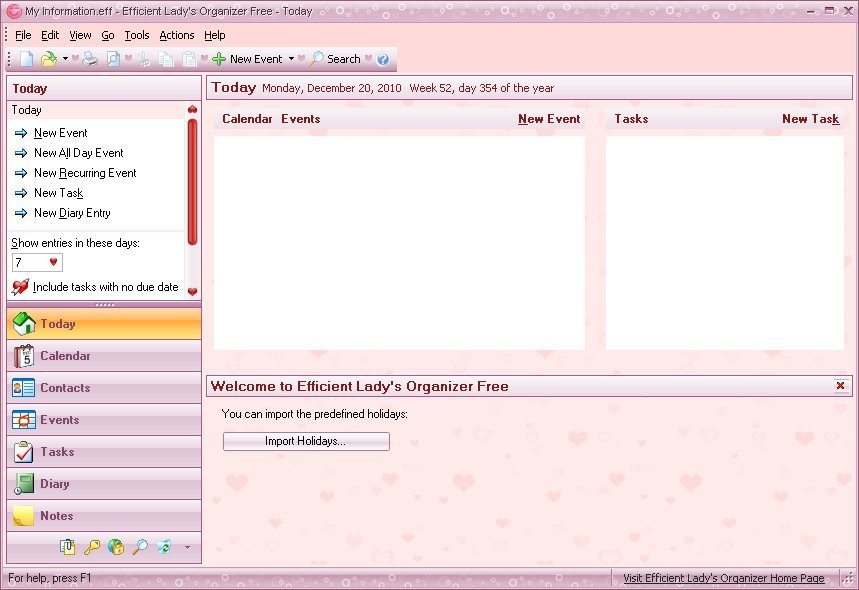Click the Import Holidays button
Screen dimensions: 859x590
(x=306, y=441)
